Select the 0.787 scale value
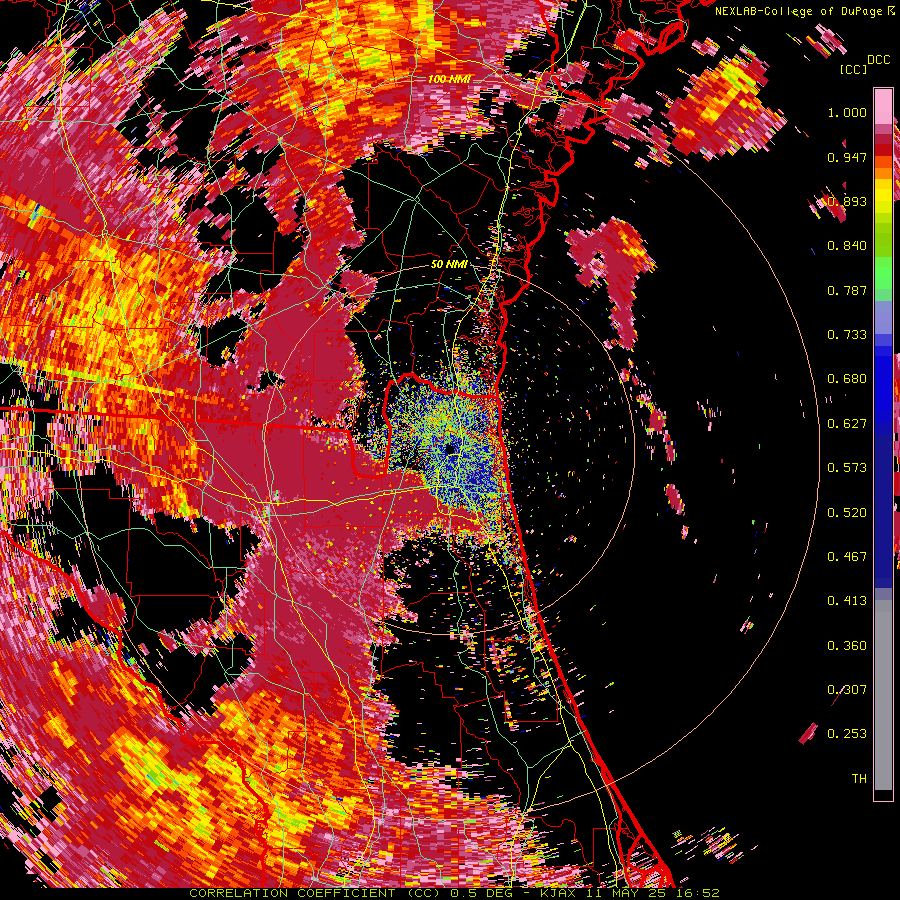The width and height of the screenshot is (900, 900). click(847, 290)
